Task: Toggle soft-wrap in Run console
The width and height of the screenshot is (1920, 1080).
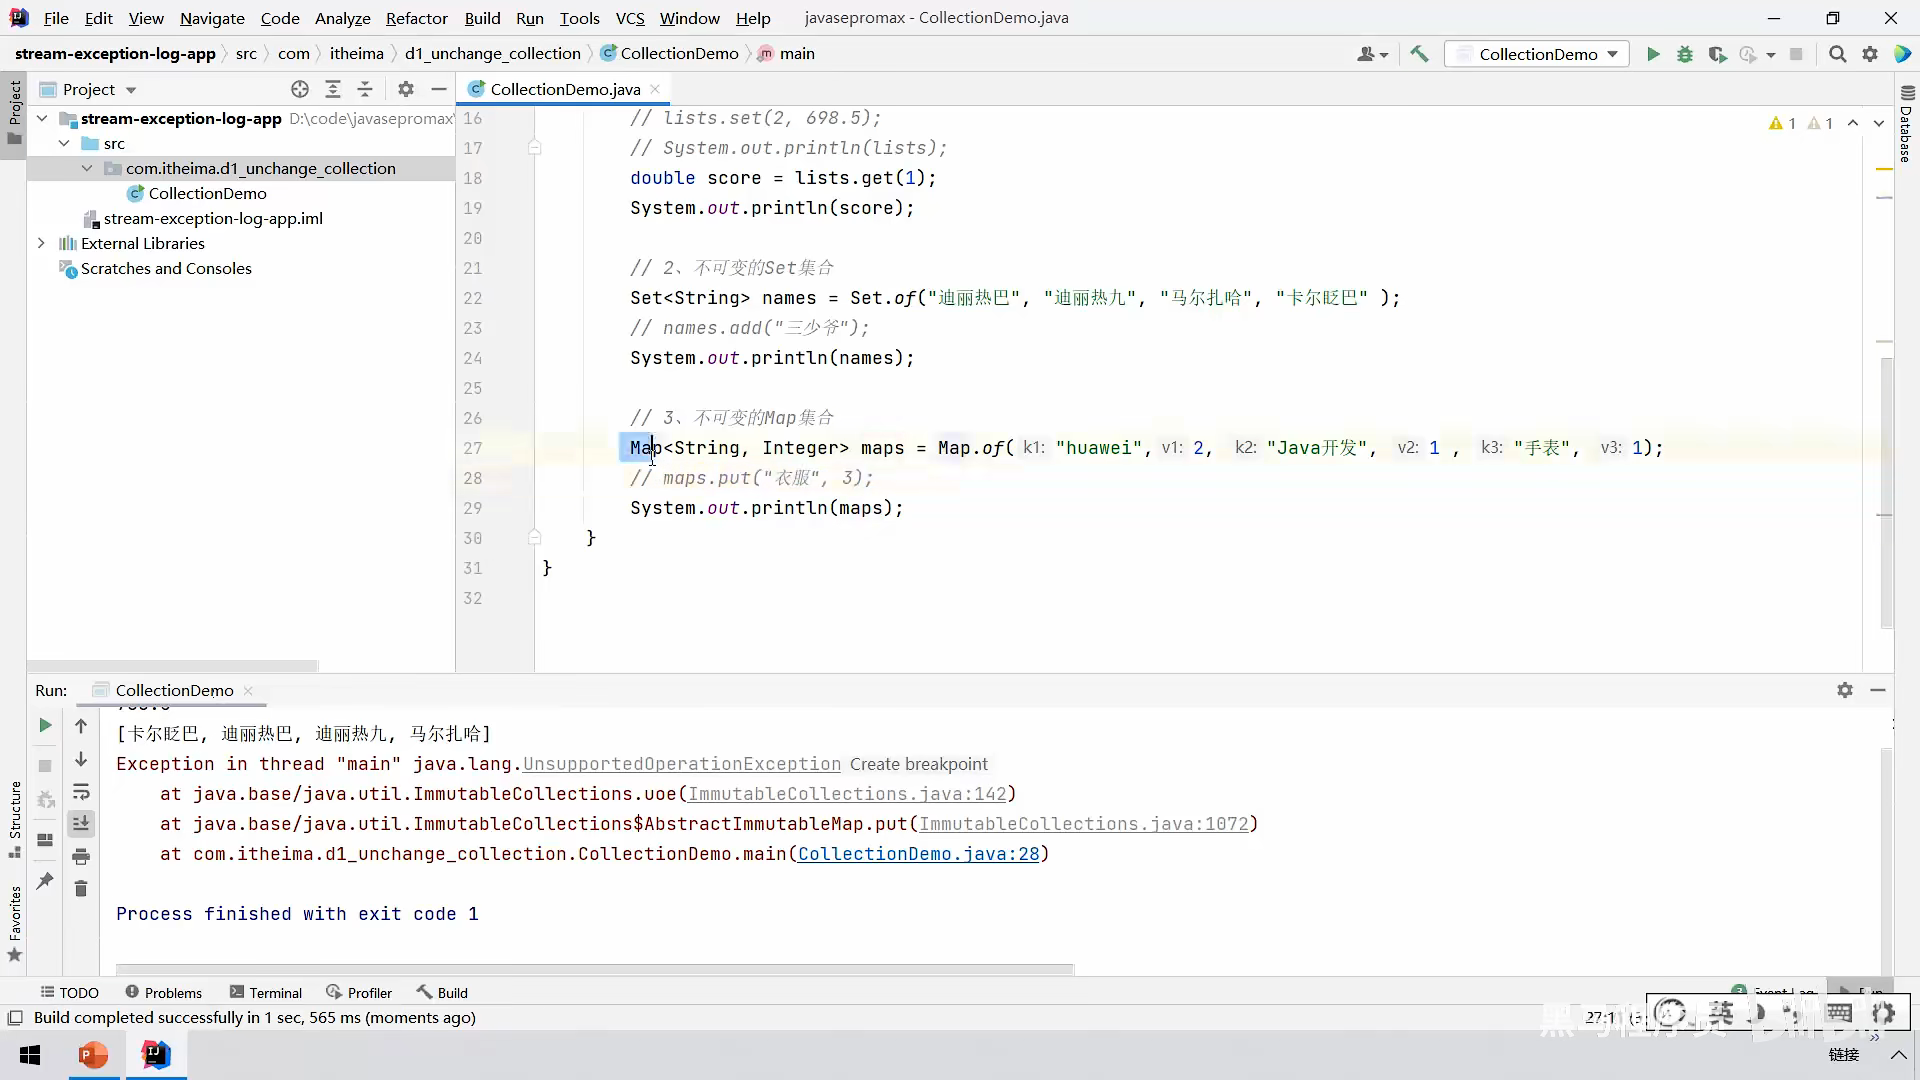Action: tap(81, 792)
